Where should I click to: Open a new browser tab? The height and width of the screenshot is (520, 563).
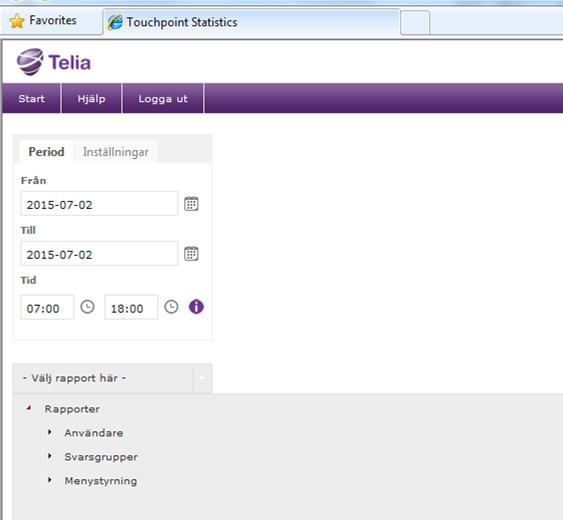(x=415, y=23)
